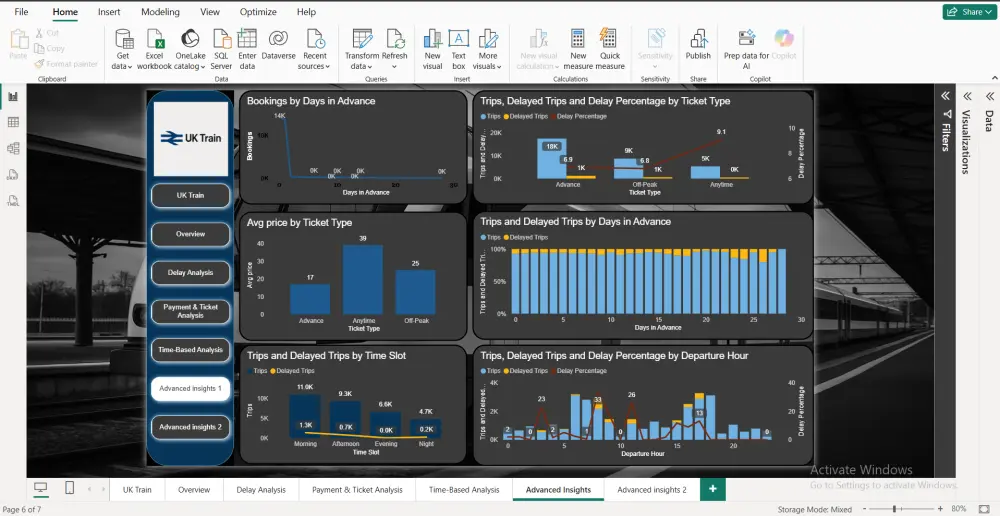Expand the Data pane
This screenshot has width=1000, height=516.
tap(990, 96)
